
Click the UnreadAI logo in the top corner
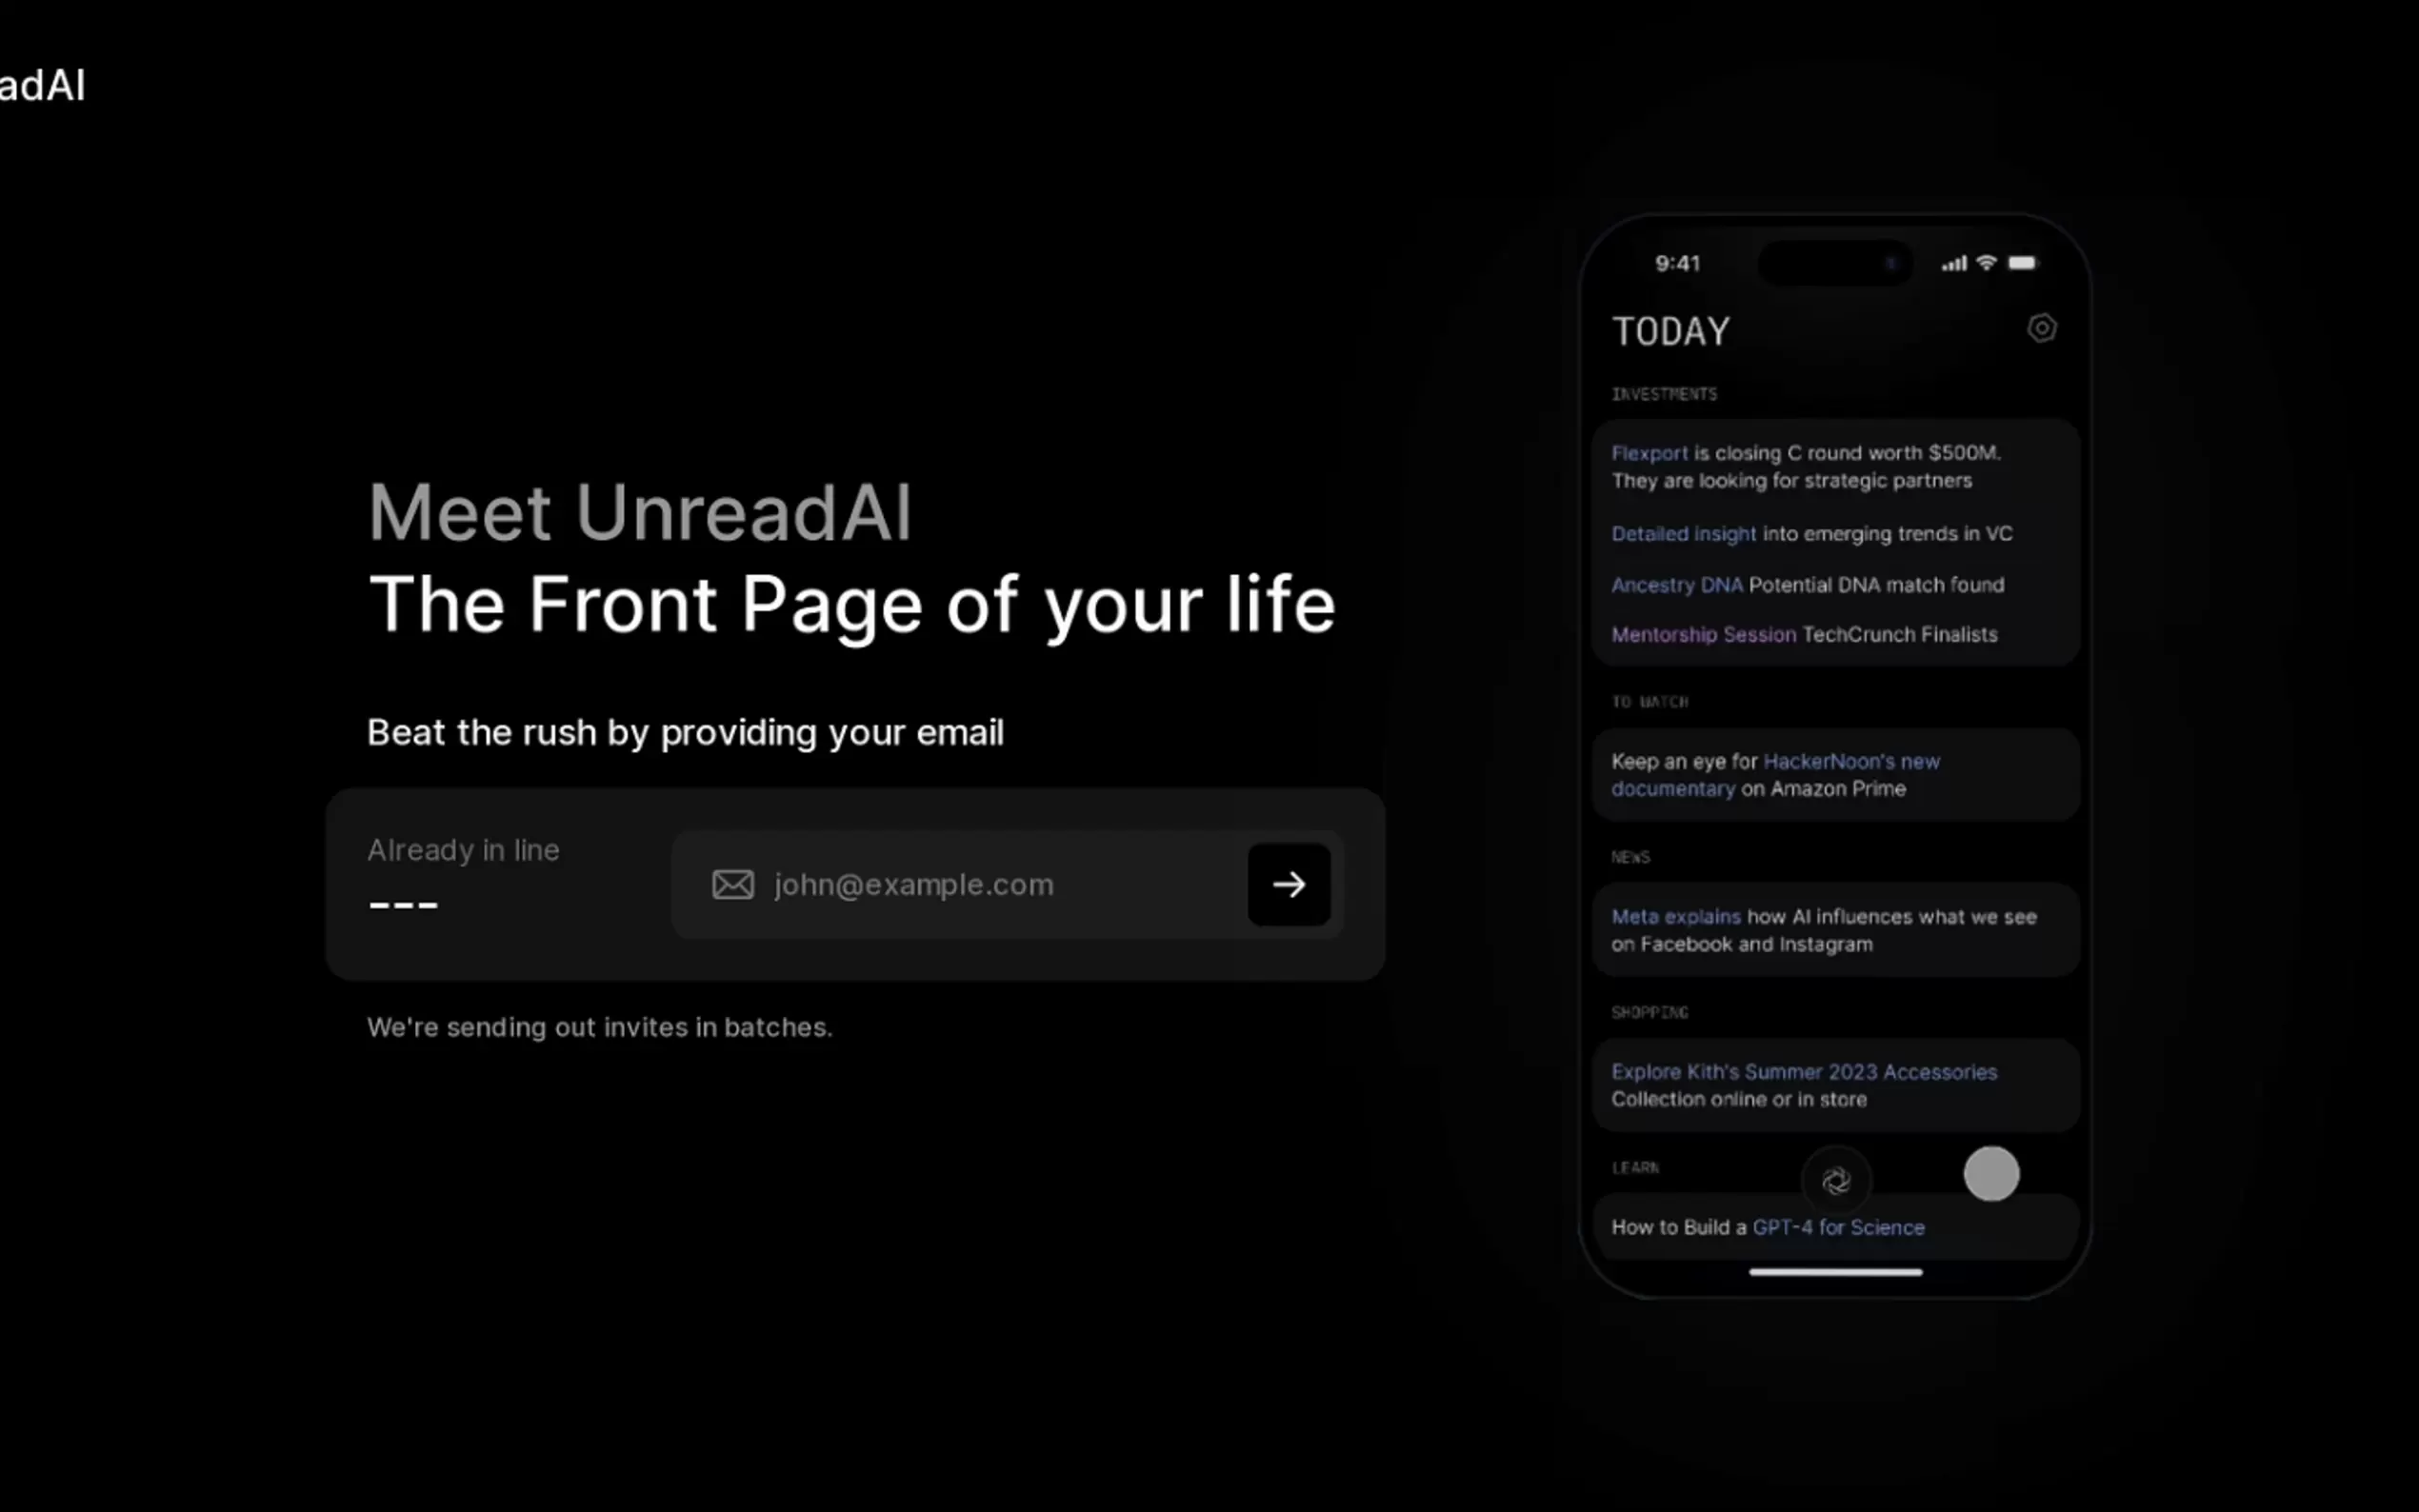click(42, 85)
